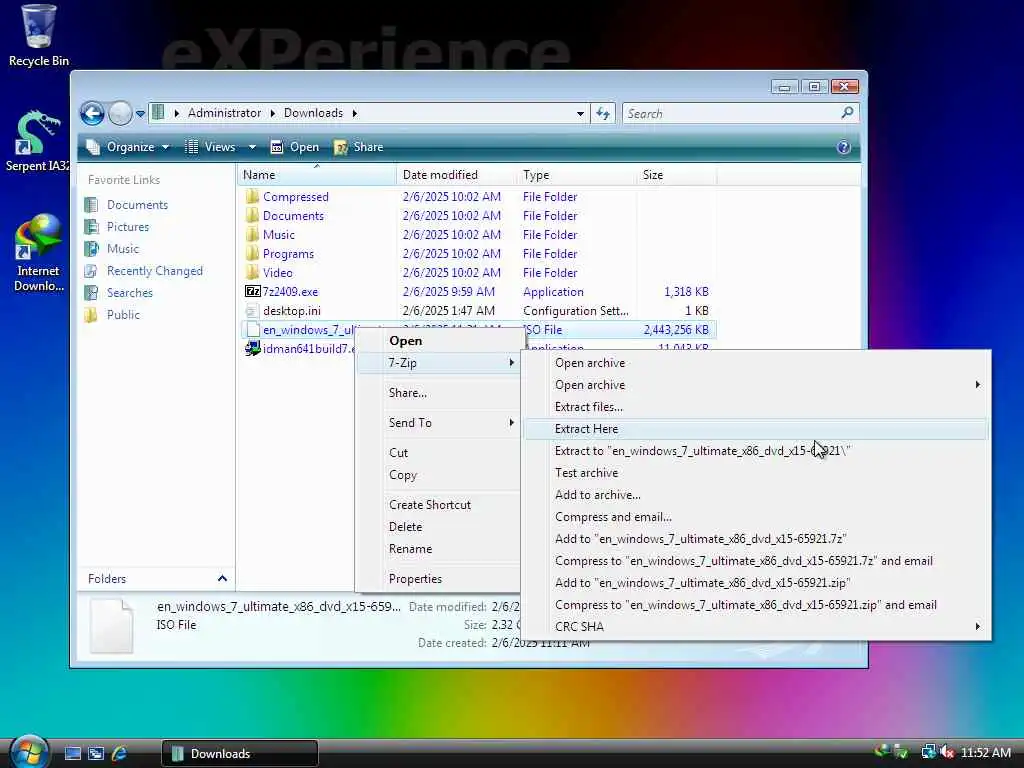Open the Recently Changed favorite link
Screen dimensions: 1024x768
coord(155,271)
